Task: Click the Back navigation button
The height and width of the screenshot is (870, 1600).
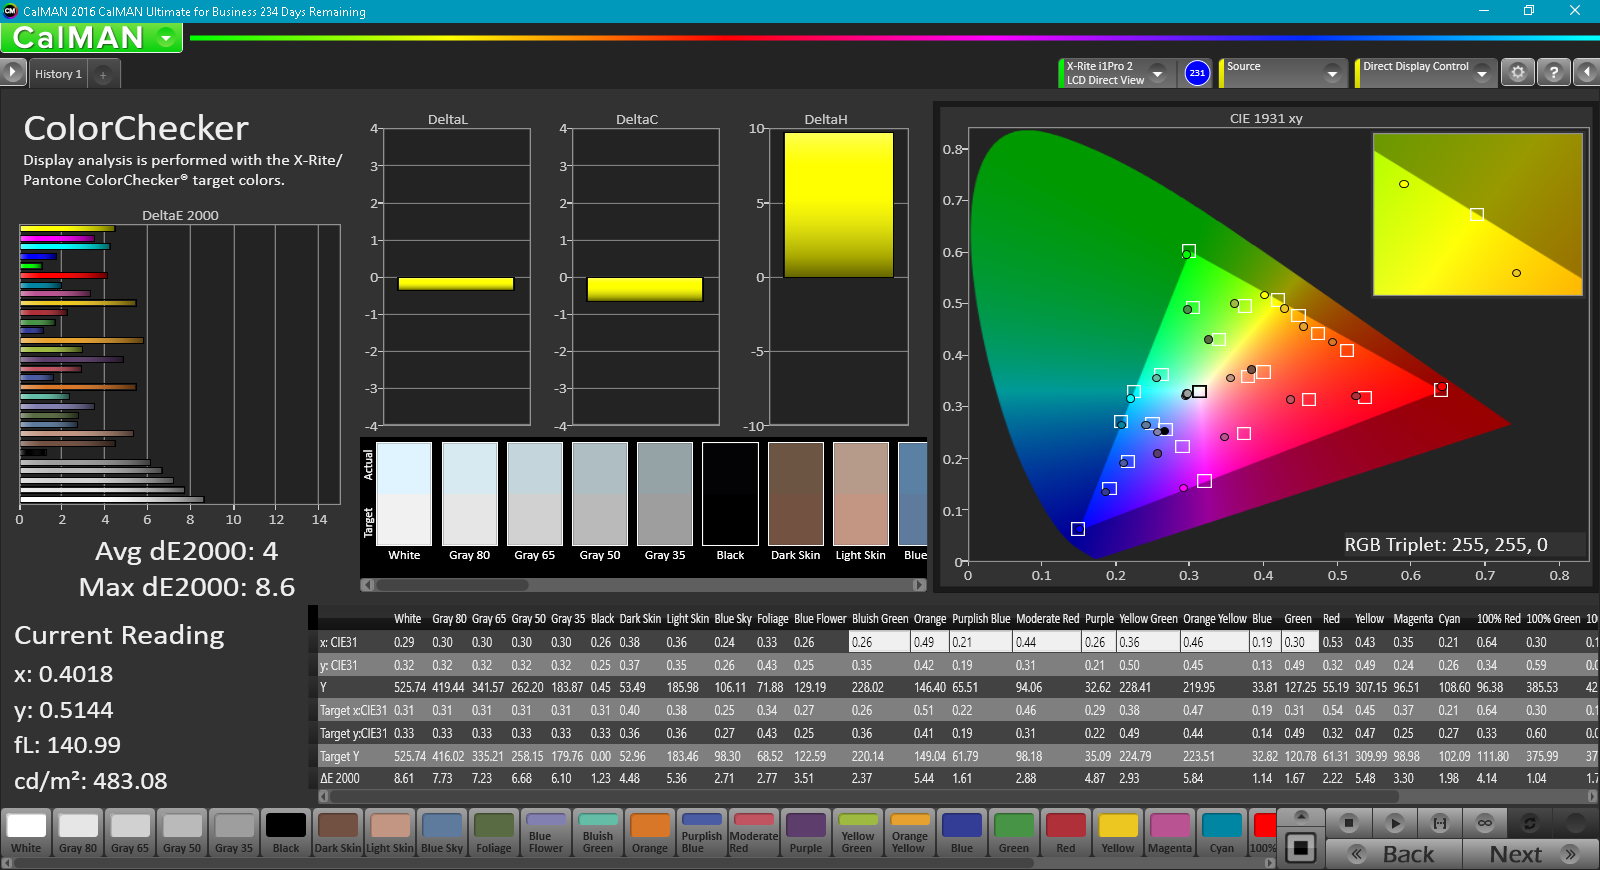Action: click(1394, 854)
